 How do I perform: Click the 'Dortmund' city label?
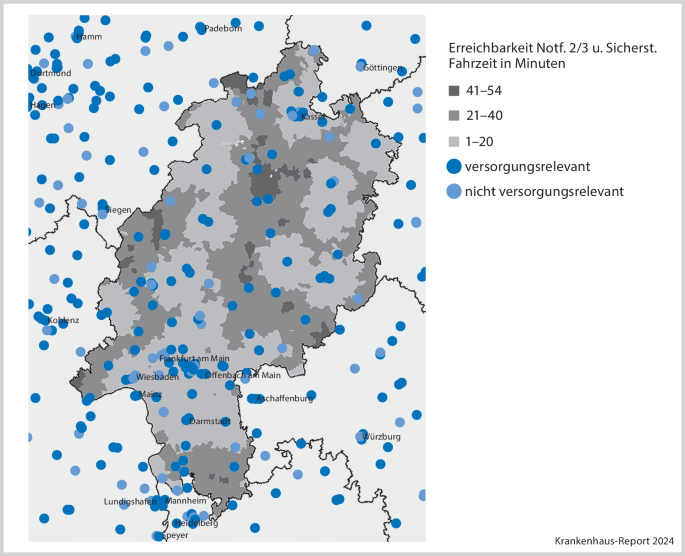pyautogui.click(x=51, y=73)
